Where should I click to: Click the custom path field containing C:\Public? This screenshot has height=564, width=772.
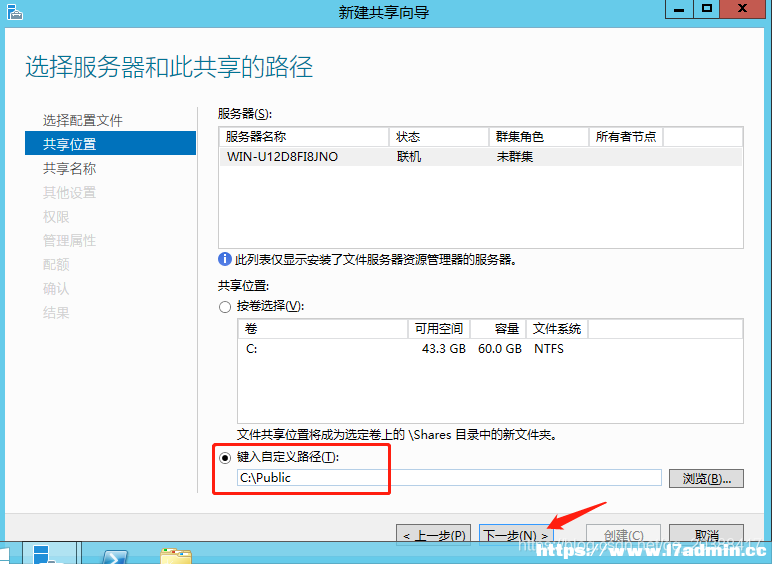click(x=449, y=477)
